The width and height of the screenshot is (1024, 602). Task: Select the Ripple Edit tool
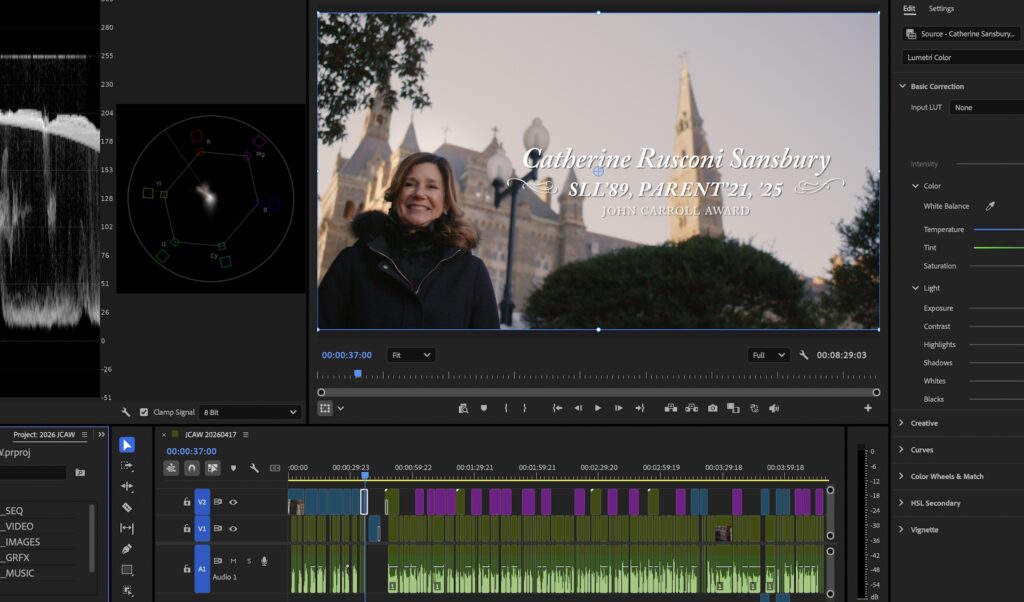127,486
